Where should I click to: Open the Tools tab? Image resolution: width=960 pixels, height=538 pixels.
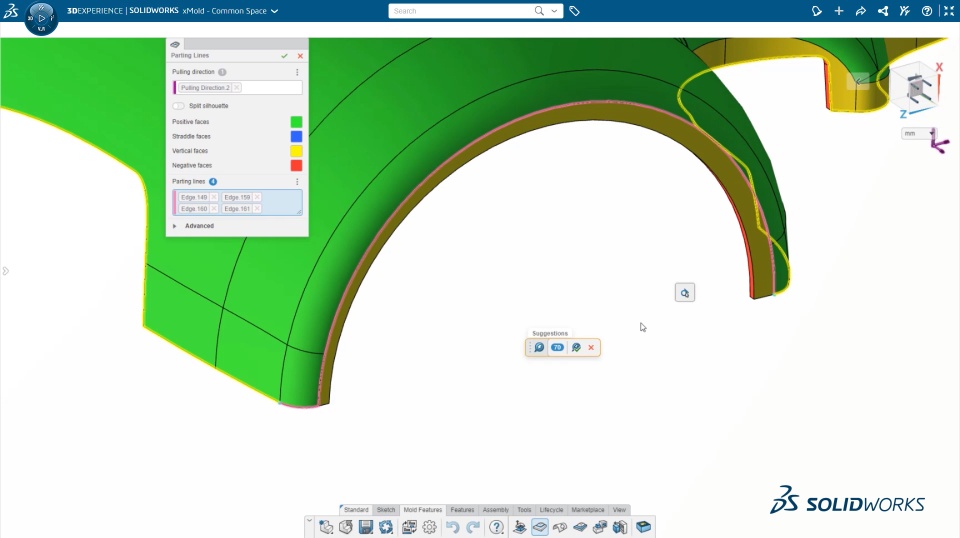(x=524, y=510)
